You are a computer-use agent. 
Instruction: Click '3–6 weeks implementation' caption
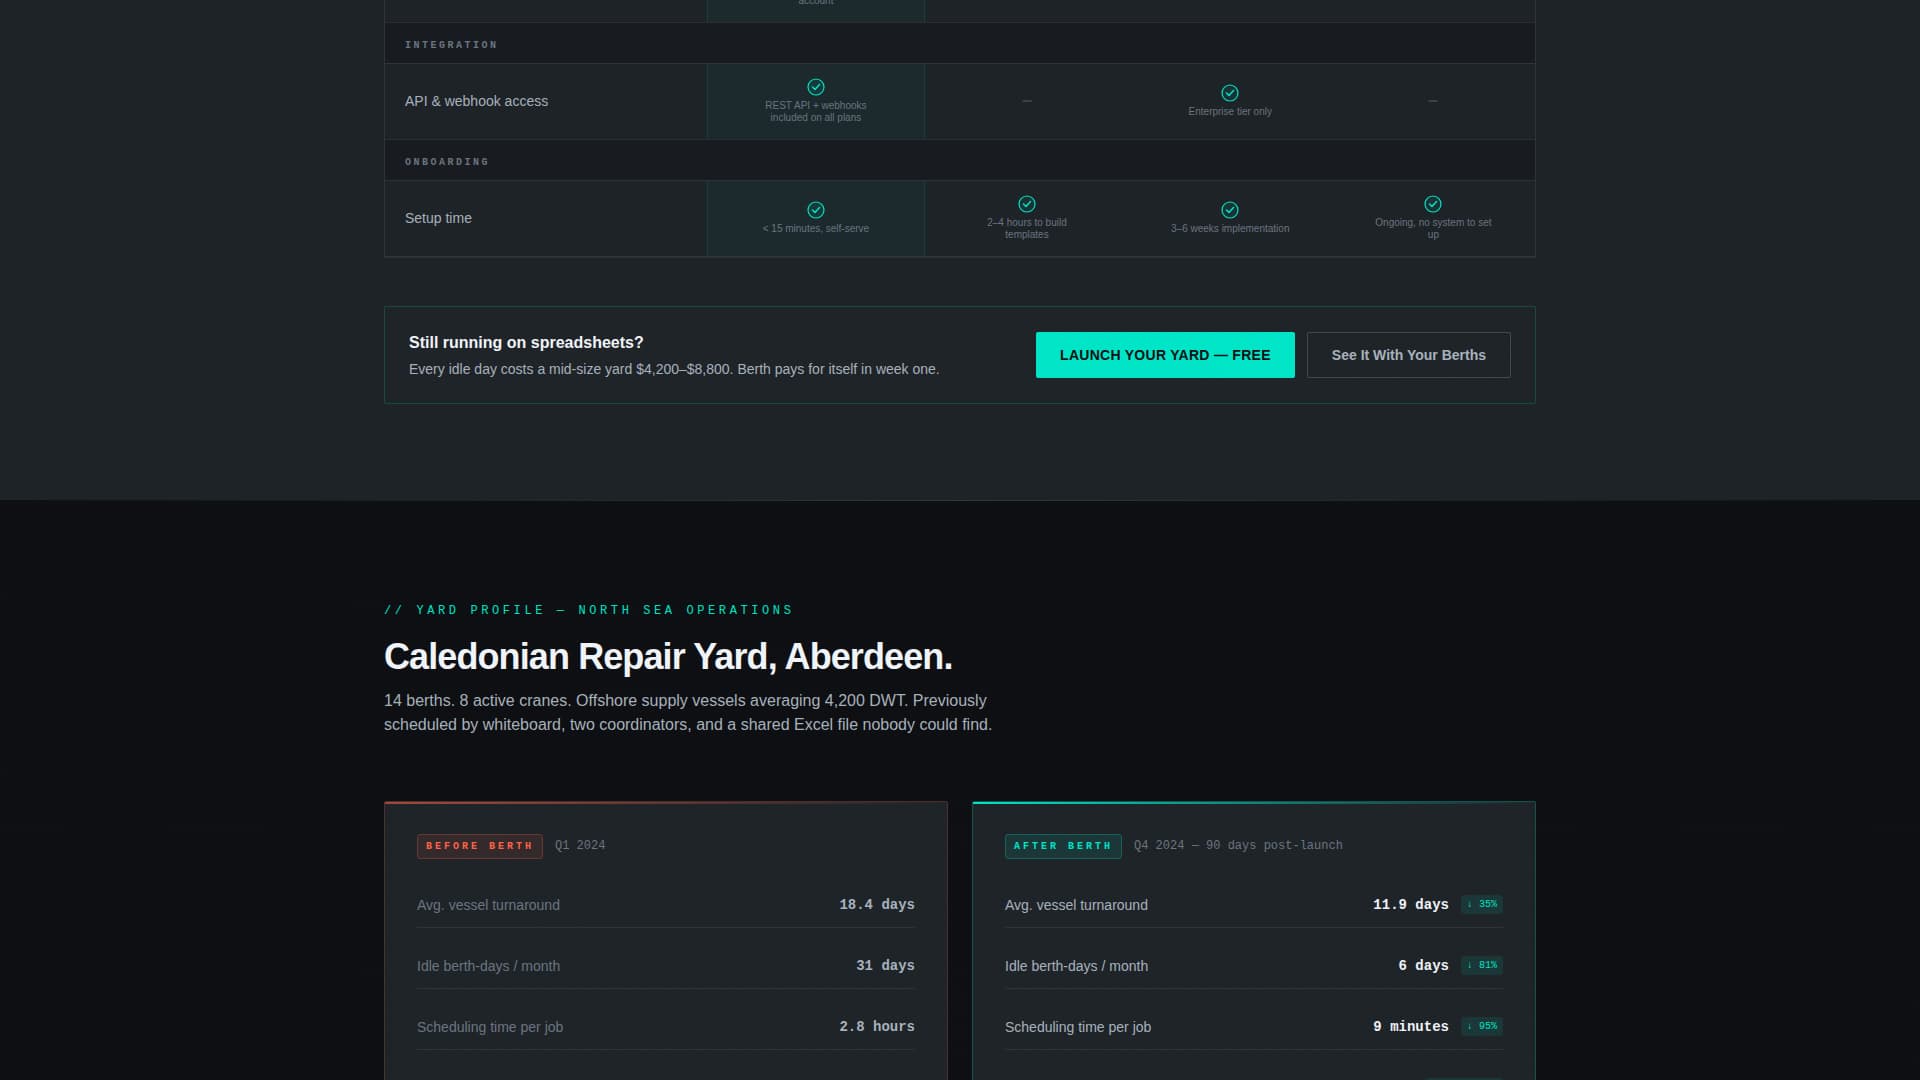1230,229
